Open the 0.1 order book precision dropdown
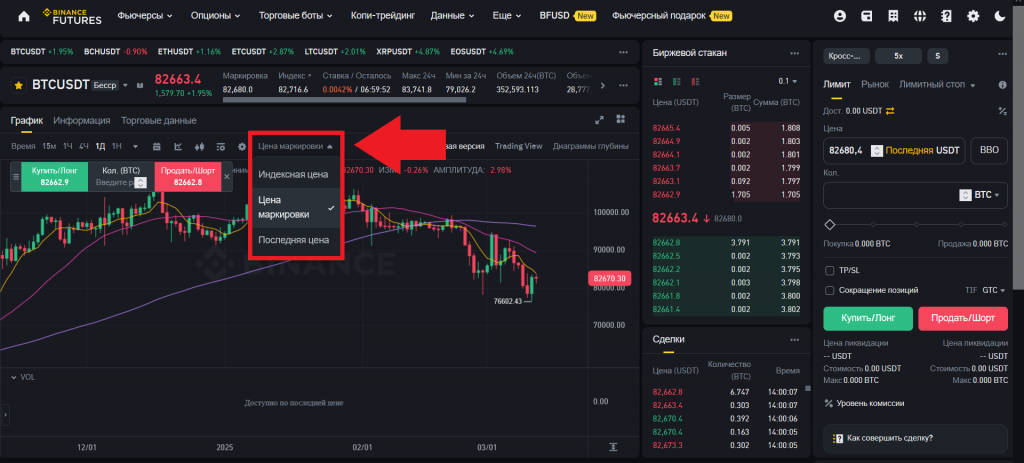1024x463 pixels. tap(788, 82)
